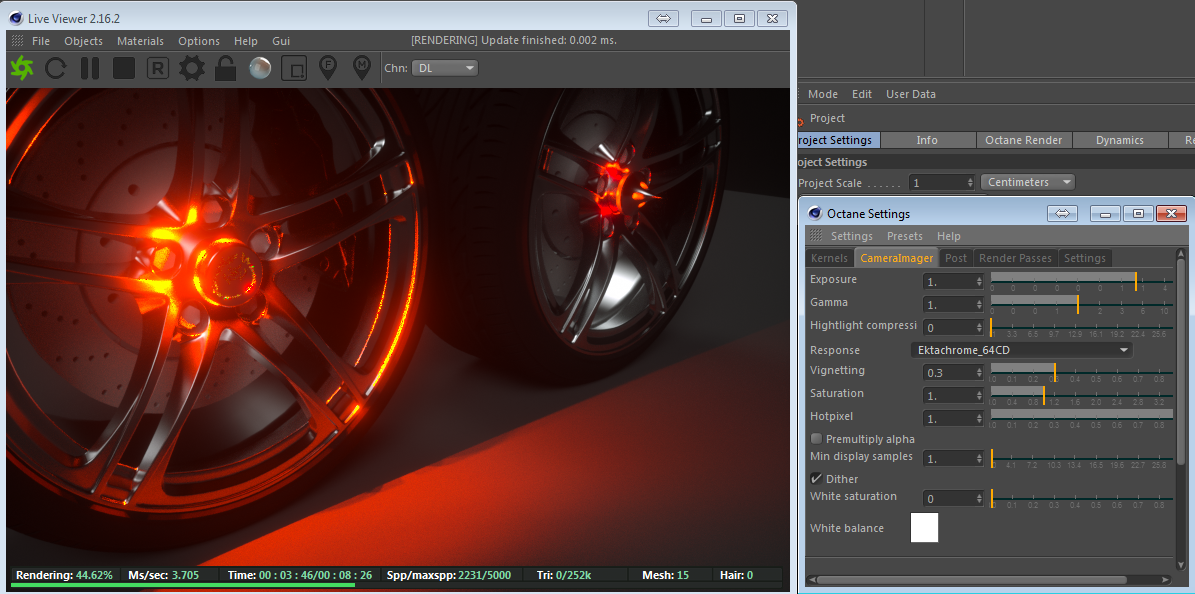Viewport: 1195px width, 594px height.
Task: Adjust the Exposure slider bar
Action: tap(1081, 281)
